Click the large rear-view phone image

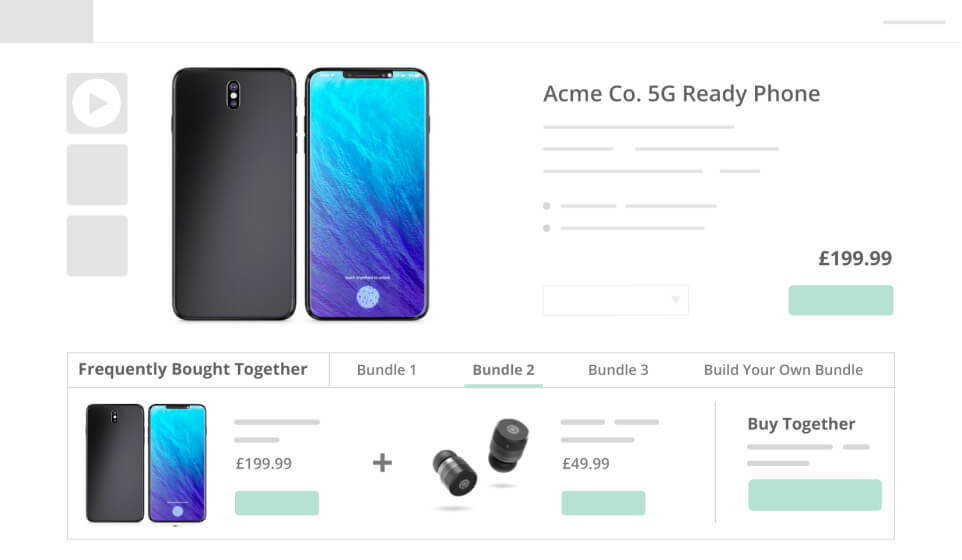tap(234, 194)
